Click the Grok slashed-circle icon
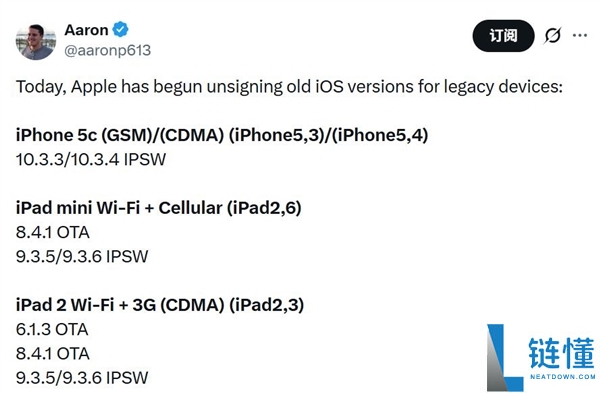600x393 pixels. 553,36
